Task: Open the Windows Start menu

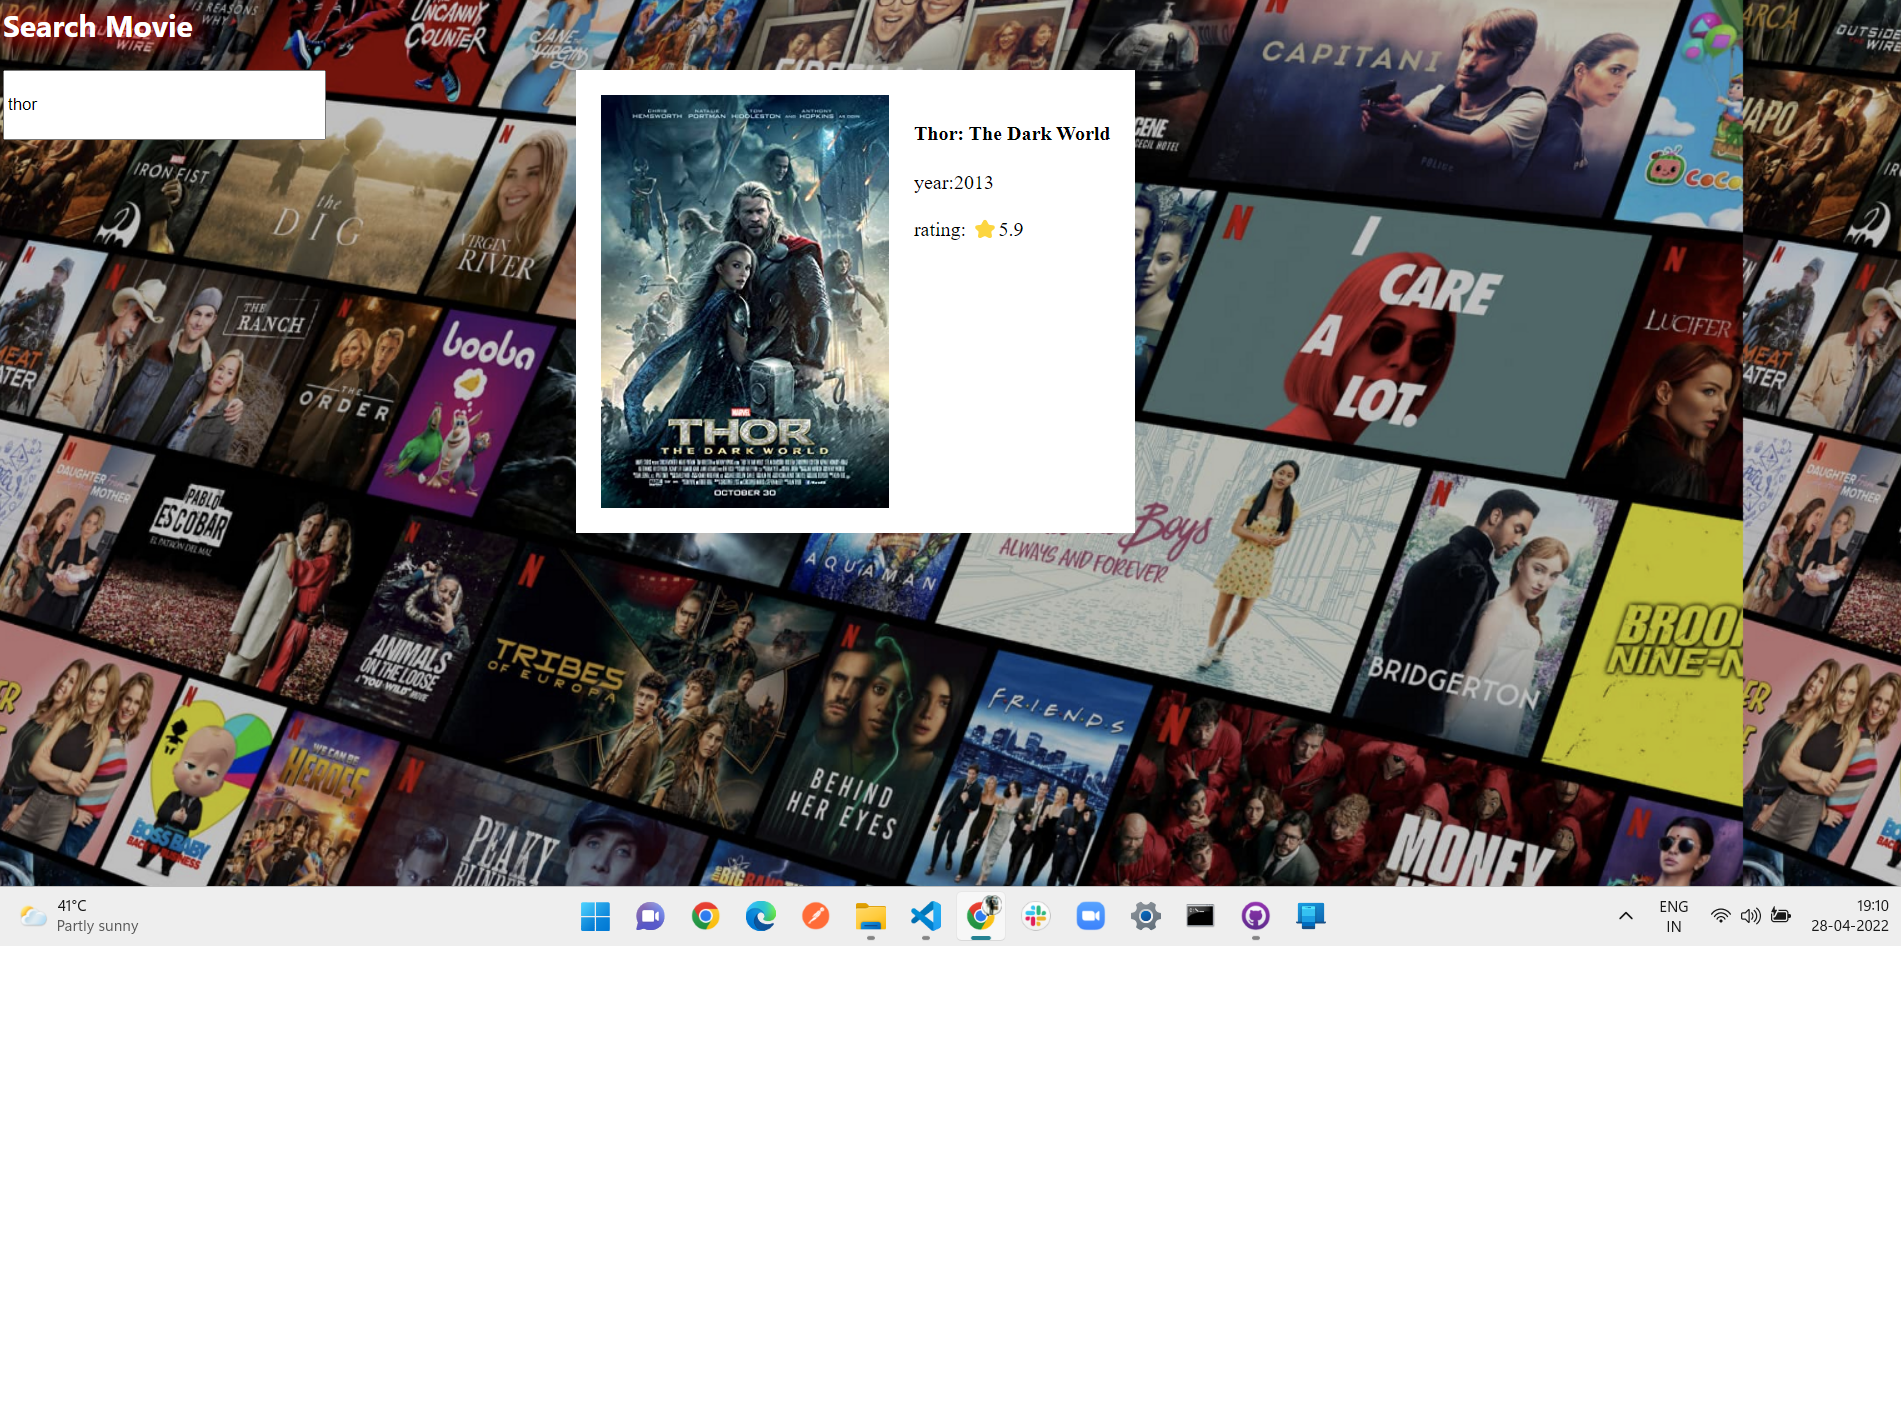Action: coord(595,916)
